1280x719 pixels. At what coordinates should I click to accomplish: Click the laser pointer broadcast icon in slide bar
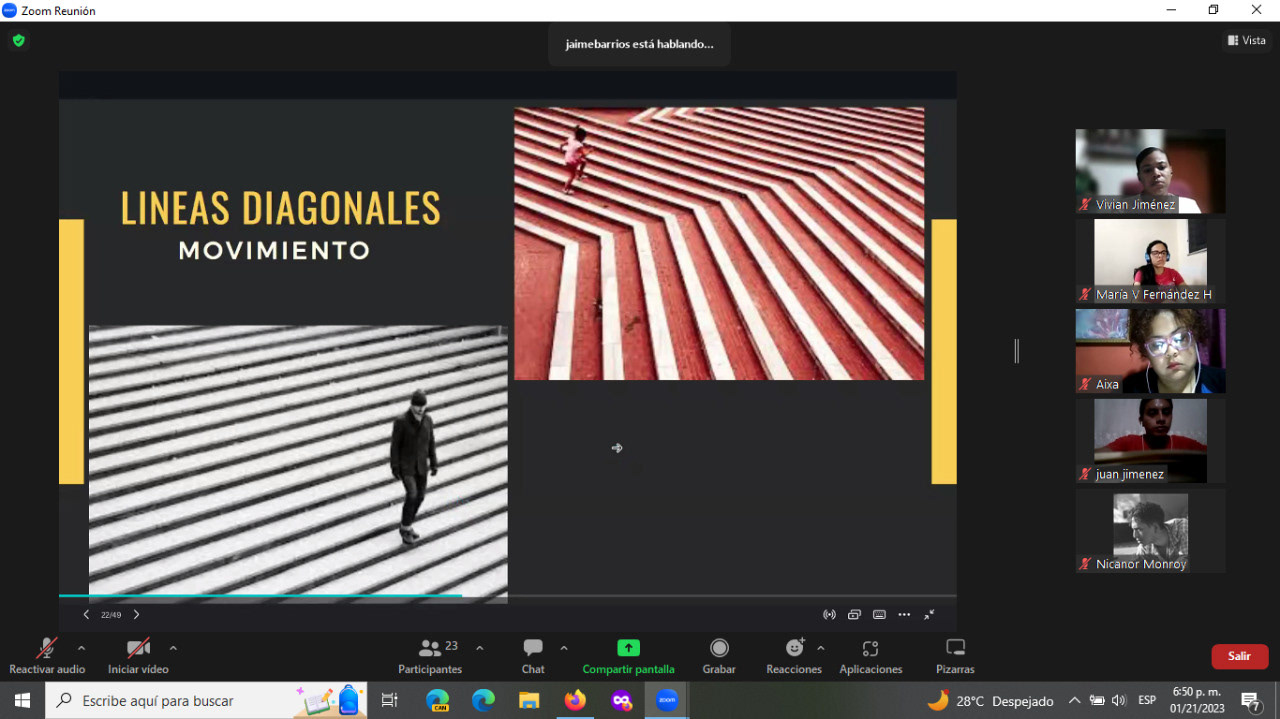[x=829, y=615]
